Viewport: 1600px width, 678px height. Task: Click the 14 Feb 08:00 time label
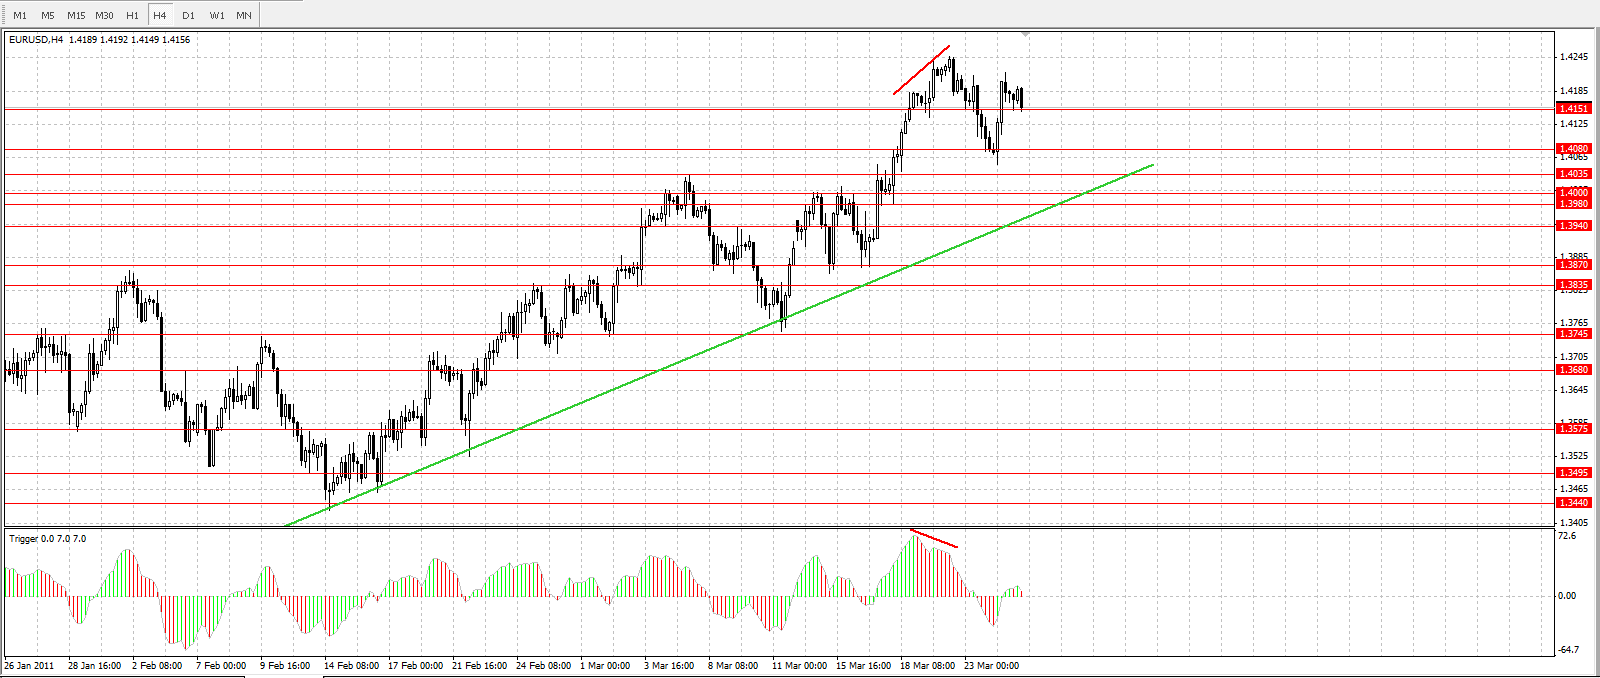[351, 666]
